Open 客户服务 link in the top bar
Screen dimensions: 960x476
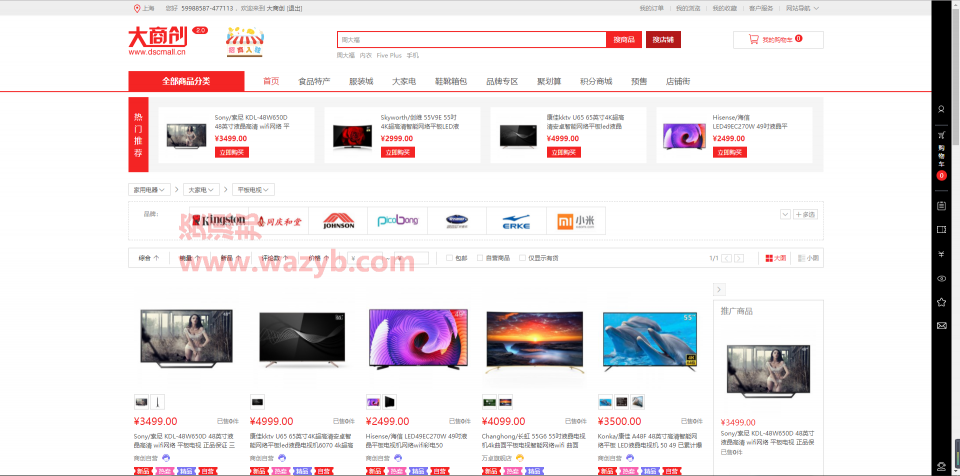(x=761, y=8)
